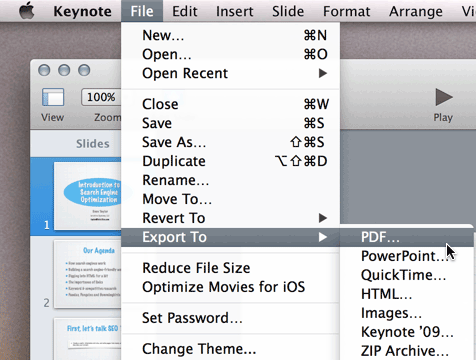Screen dimensions: 476x360
Task: Select Save in the File menu
Action: (231, 123)
